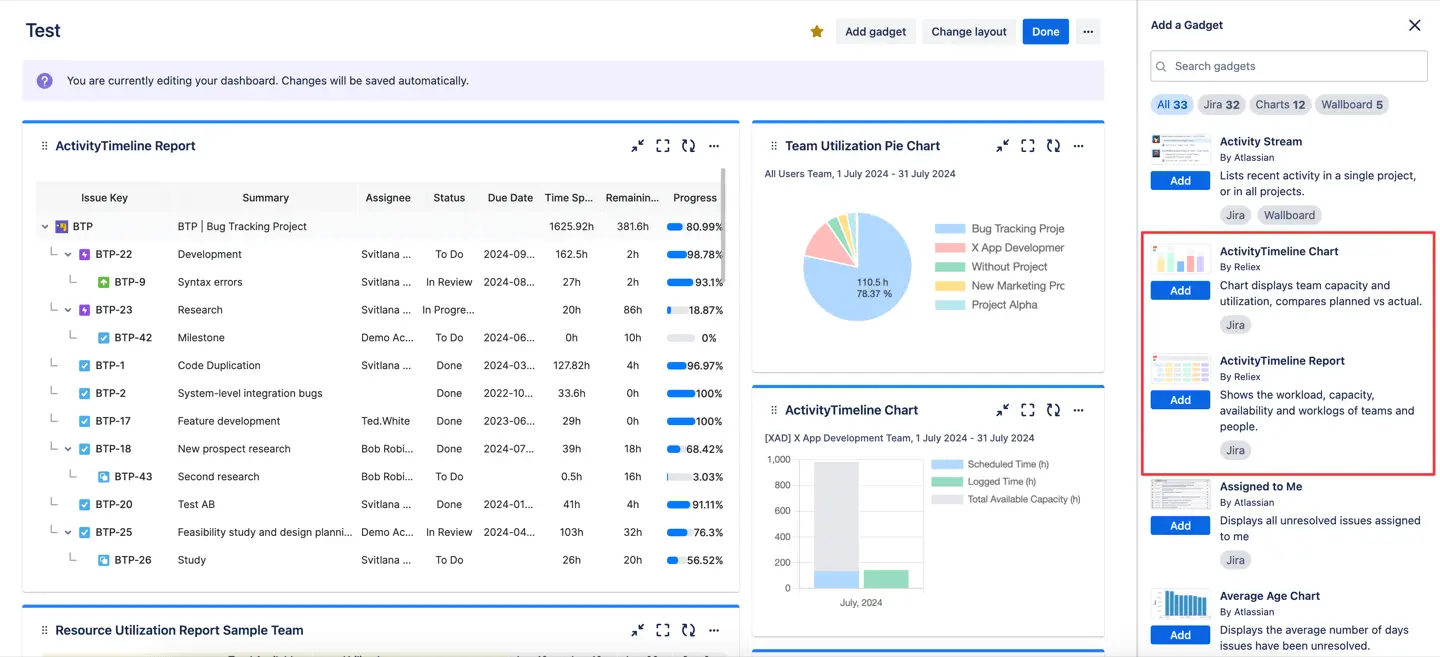Screen dimensions: 1440x657
Task: Click the gold star favorite icon
Action: coord(817,32)
